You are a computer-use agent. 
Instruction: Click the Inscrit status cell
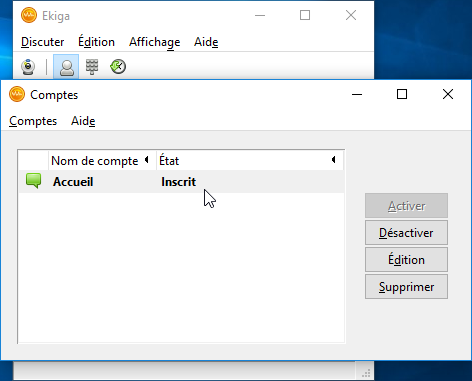tap(179, 182)
